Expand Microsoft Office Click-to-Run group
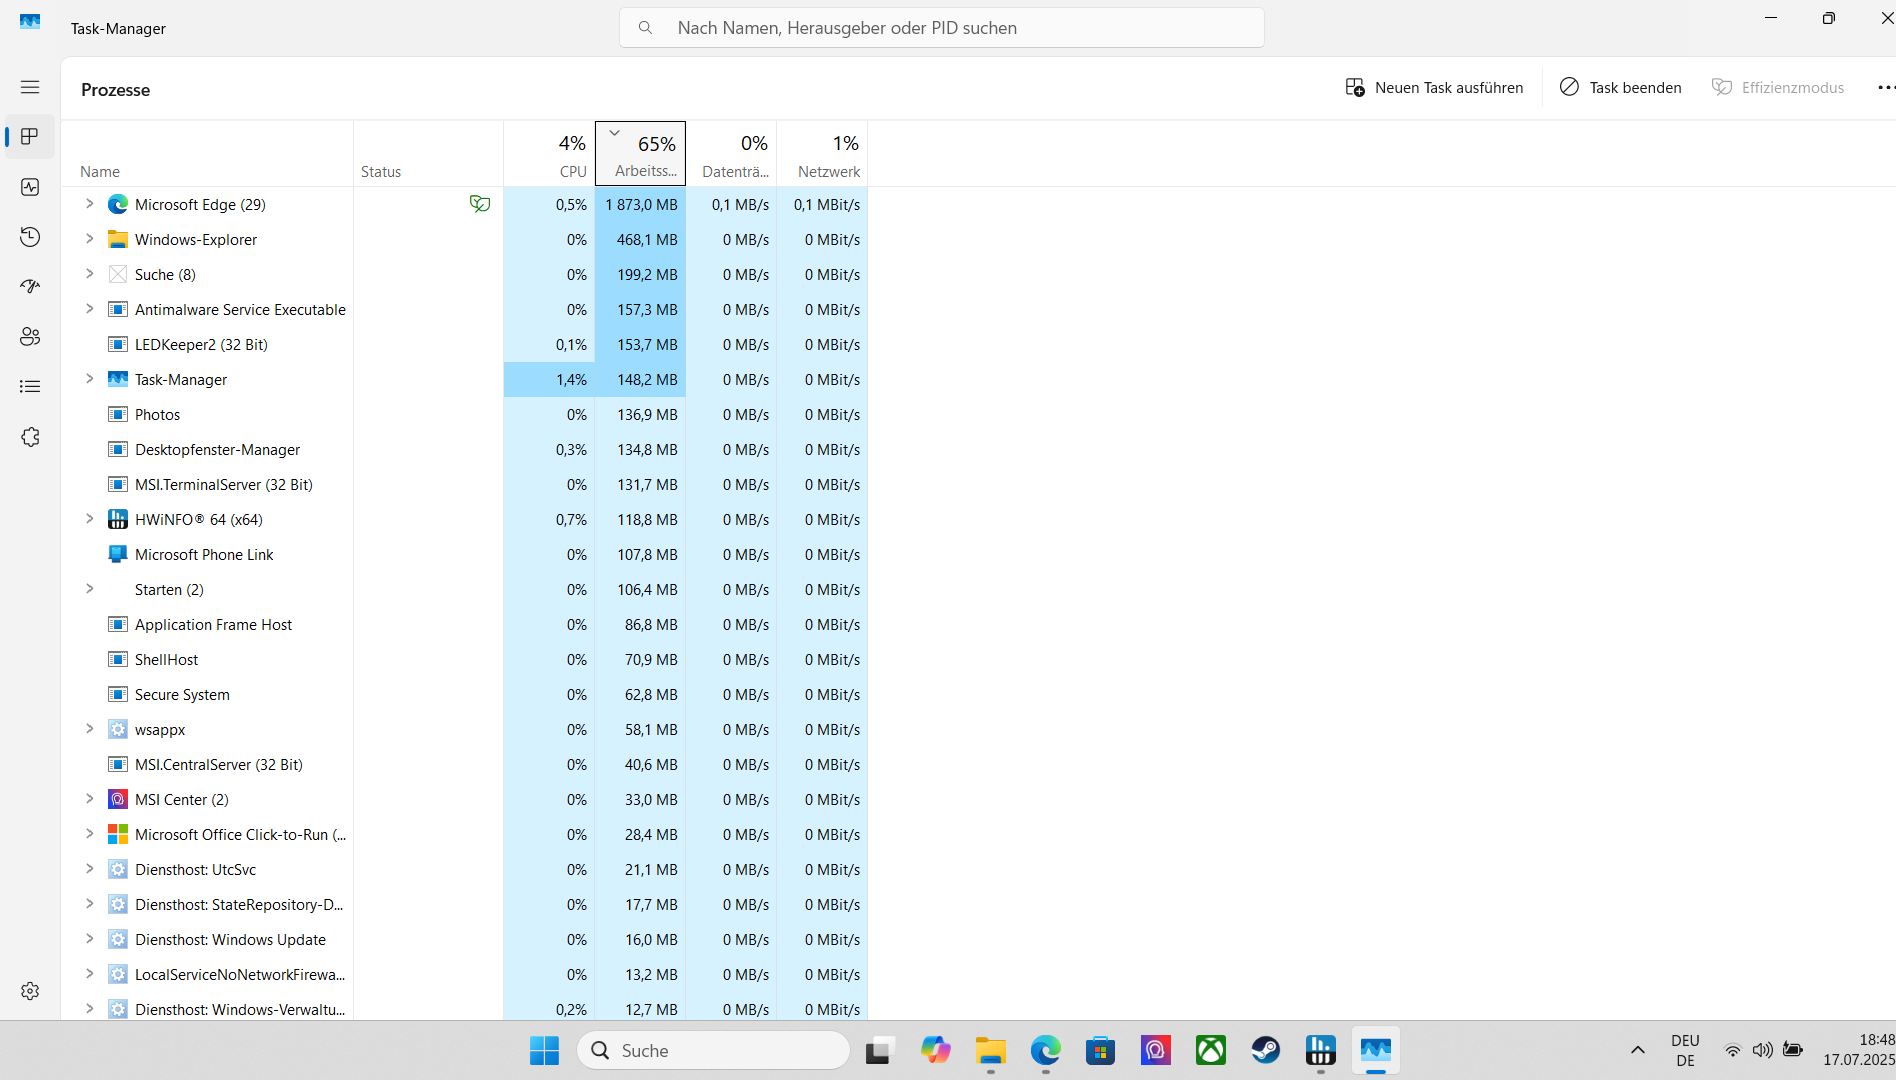Screen dimensions: 1896x1080 click(89, 834)
